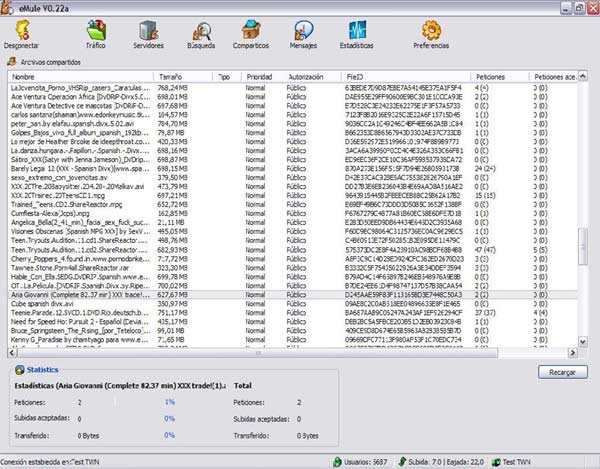Select the Need for Speed Hot Pursuit 2 row
The width and height of the screenshot is (600, 469).
coord(293,322)
